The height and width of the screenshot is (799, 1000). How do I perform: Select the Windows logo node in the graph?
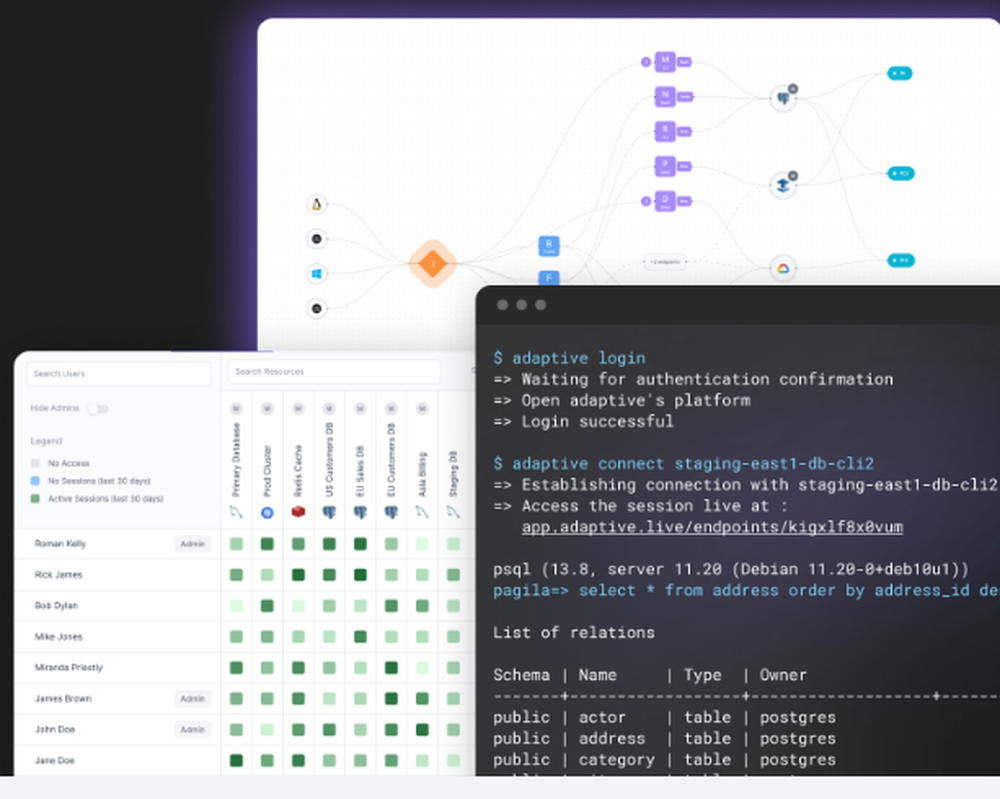click(x=316, y=274)
